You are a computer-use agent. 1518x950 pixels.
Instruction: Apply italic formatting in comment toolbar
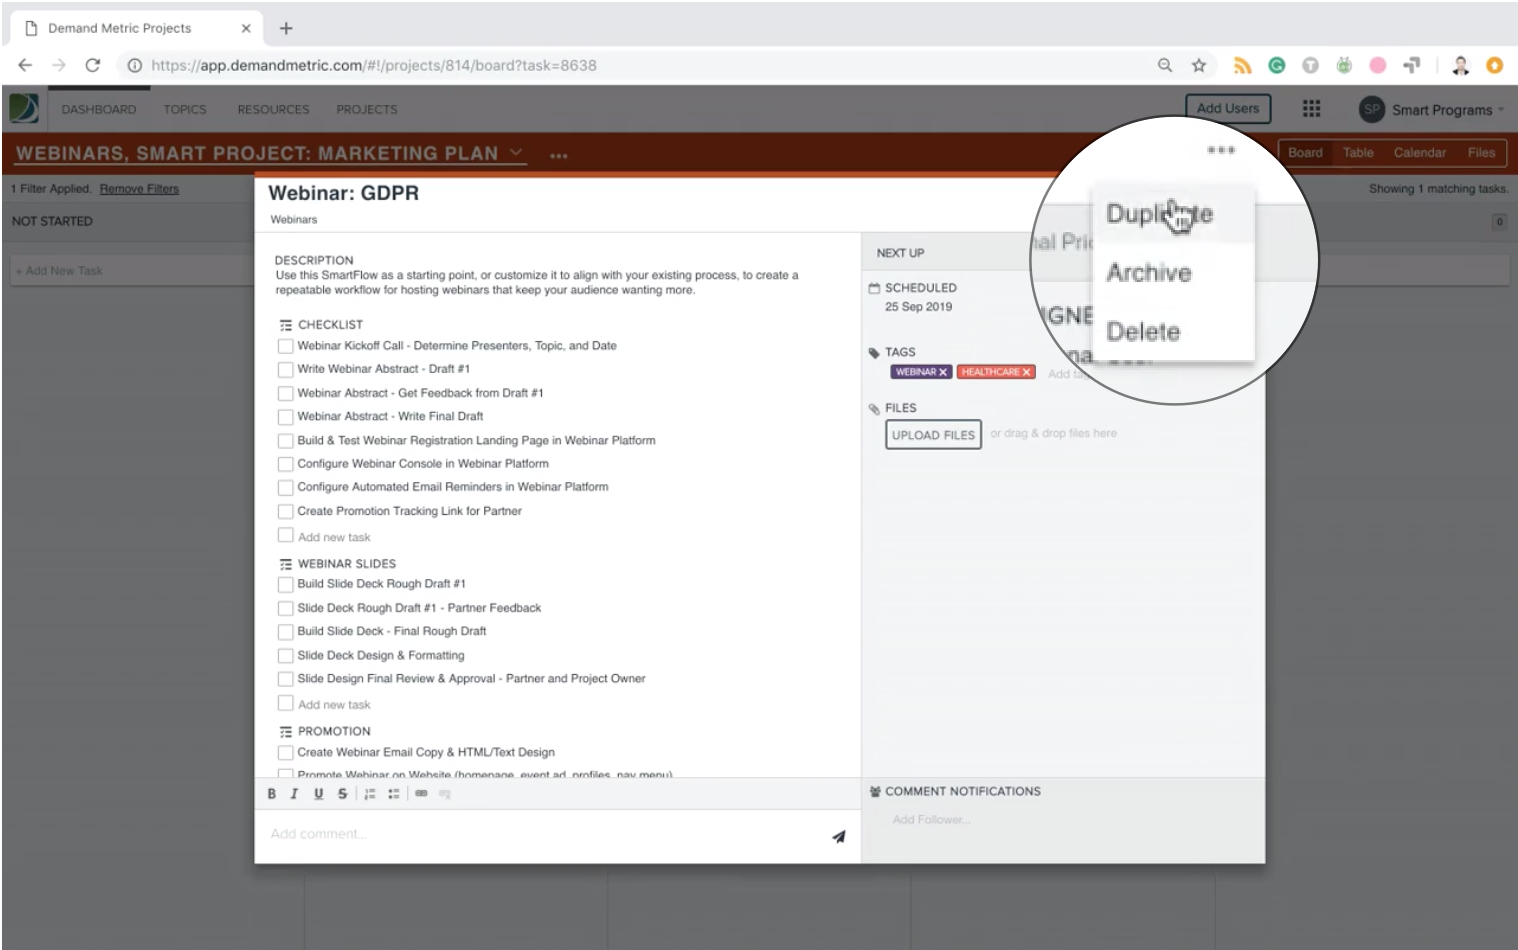[294, 794]
